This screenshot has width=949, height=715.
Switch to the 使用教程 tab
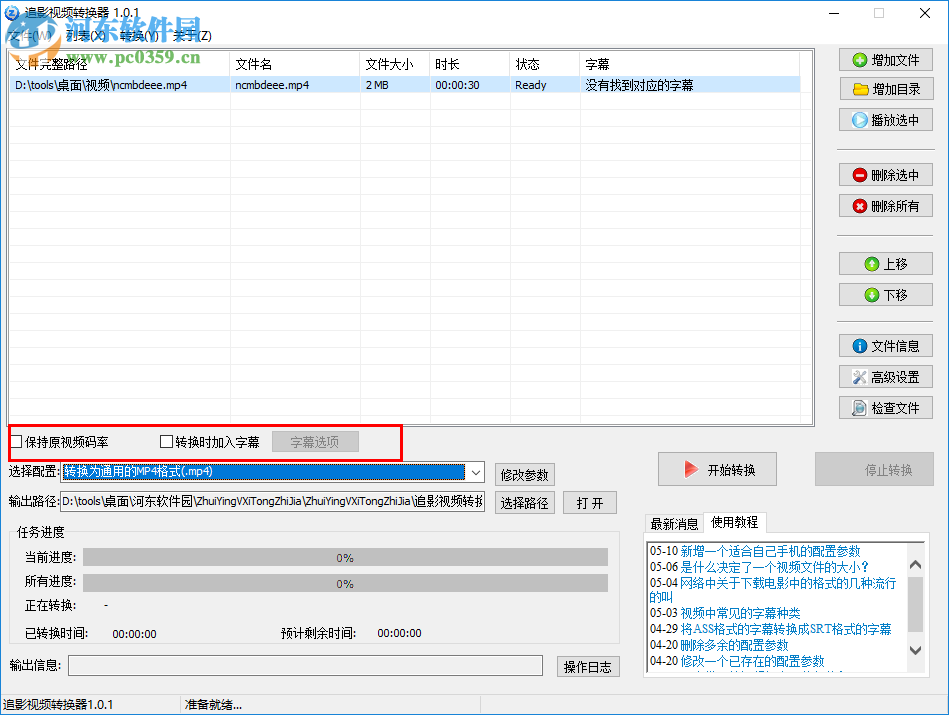(734, 522)
